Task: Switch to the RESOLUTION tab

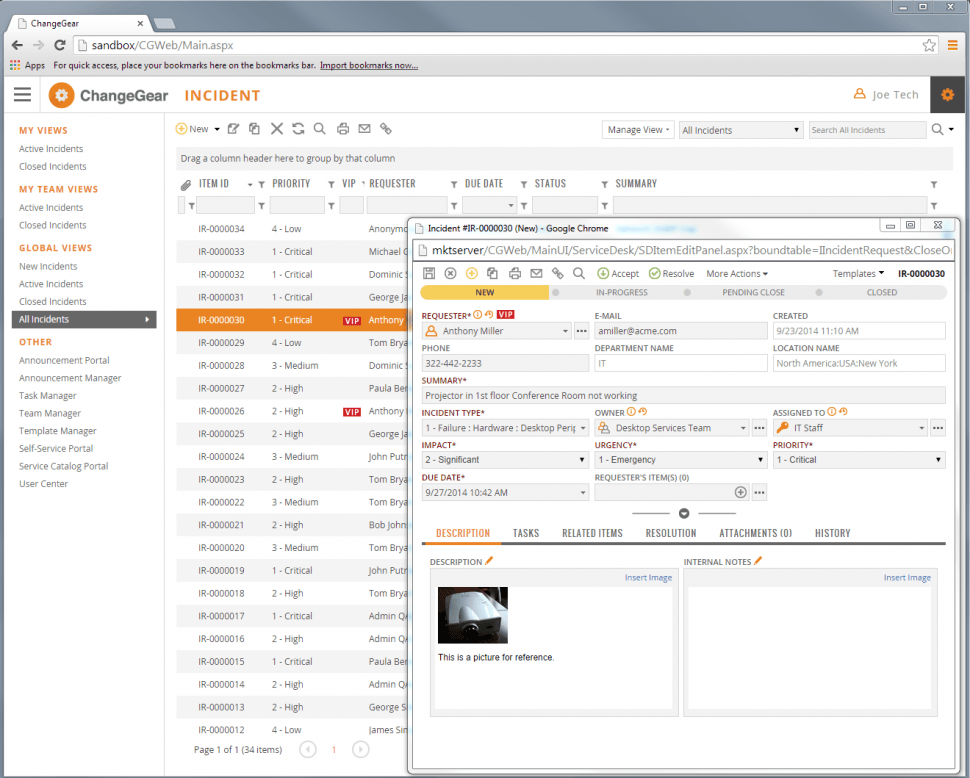Action: point(671,533)
